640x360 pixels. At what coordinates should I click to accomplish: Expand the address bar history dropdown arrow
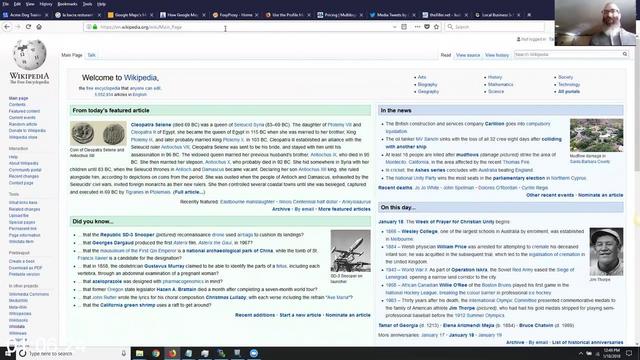394,27
